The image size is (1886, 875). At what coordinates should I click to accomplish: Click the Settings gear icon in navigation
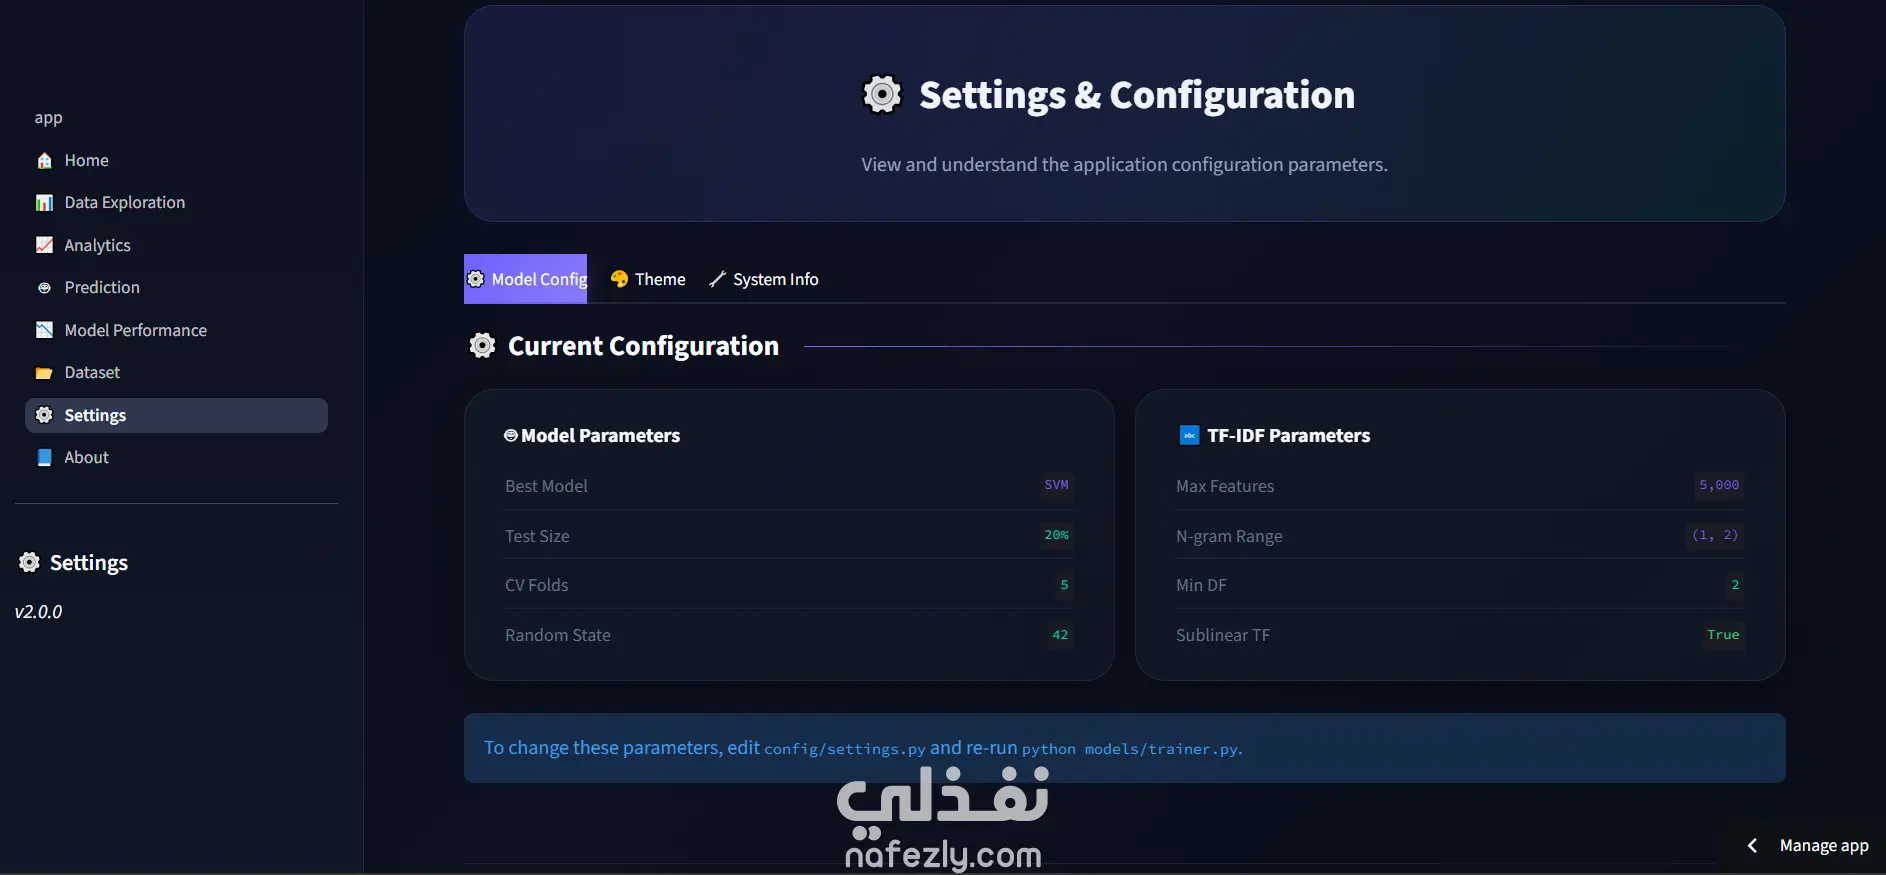pos(44,415)
